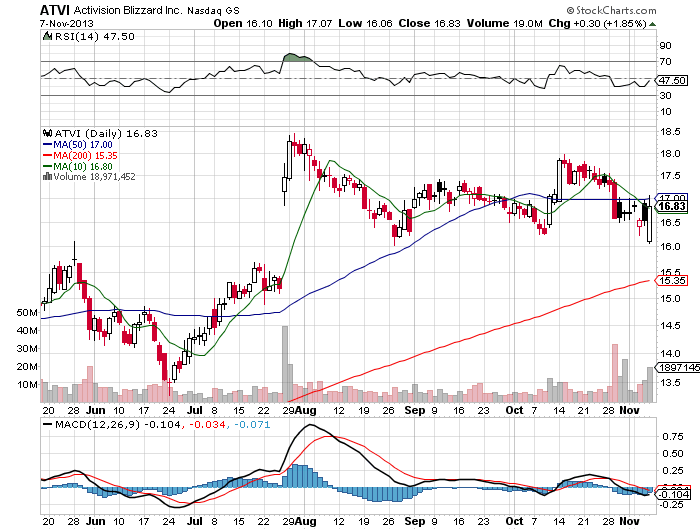Image resolution: width=700 pixels, height=530 pixels.
Task: Click the change value '+0.30 (+1.85%)'
Action: 610,23
